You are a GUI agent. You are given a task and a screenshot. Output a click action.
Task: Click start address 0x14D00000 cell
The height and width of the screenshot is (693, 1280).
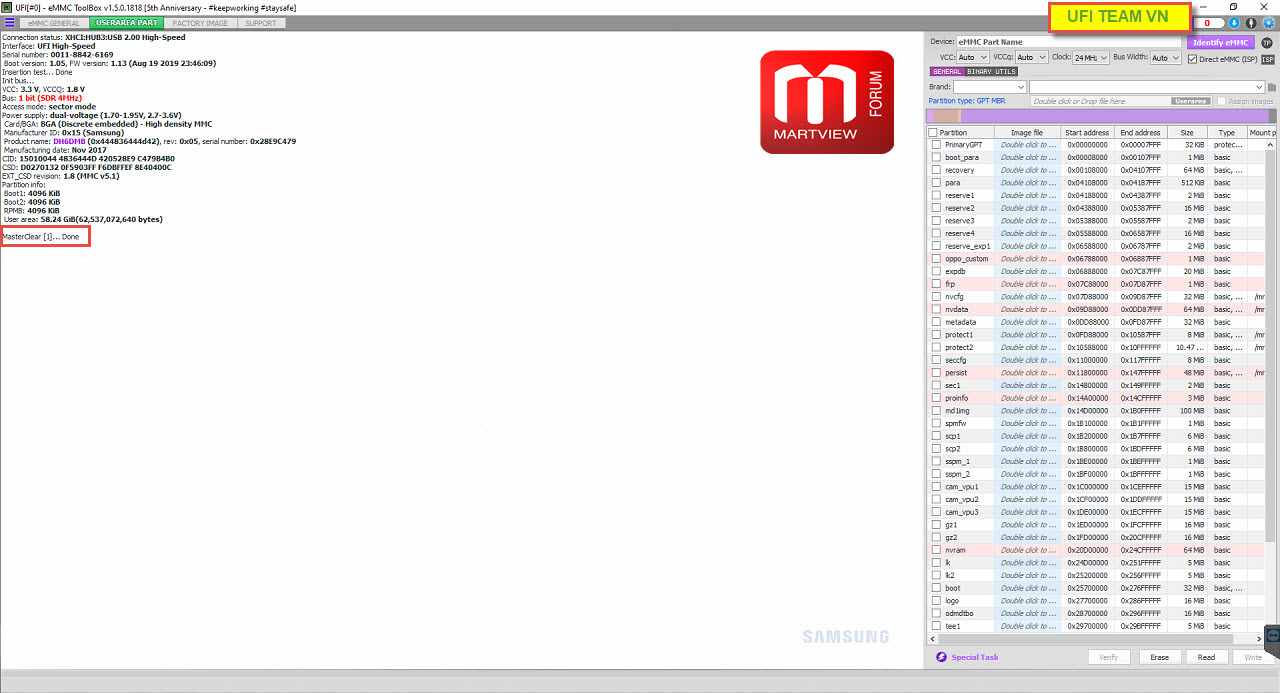click(x=1088, y=410)
